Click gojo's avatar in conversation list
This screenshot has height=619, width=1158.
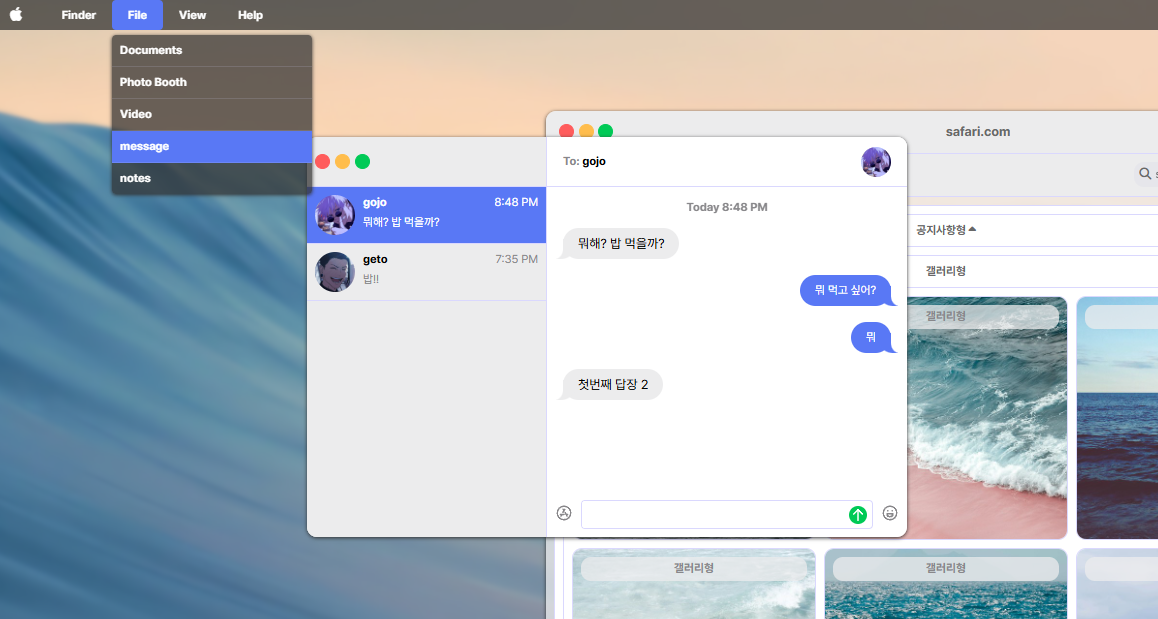pyautogui.click(x=335, y=215)
